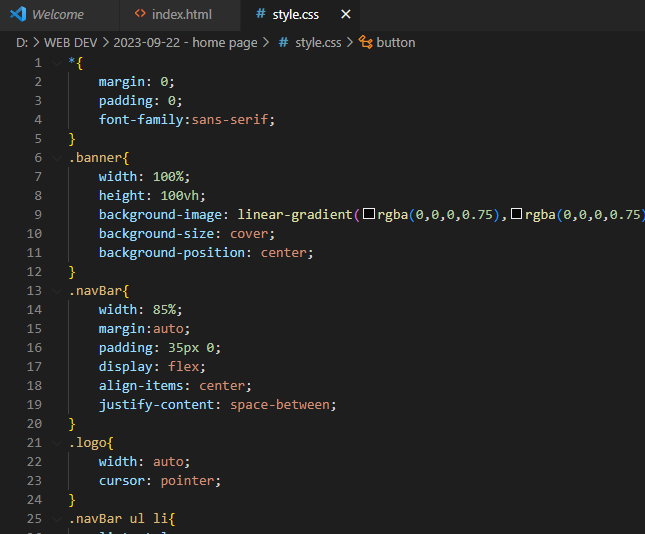
Task: Click the VS Code logo on Welcome tab
Action: coord(18,14)
